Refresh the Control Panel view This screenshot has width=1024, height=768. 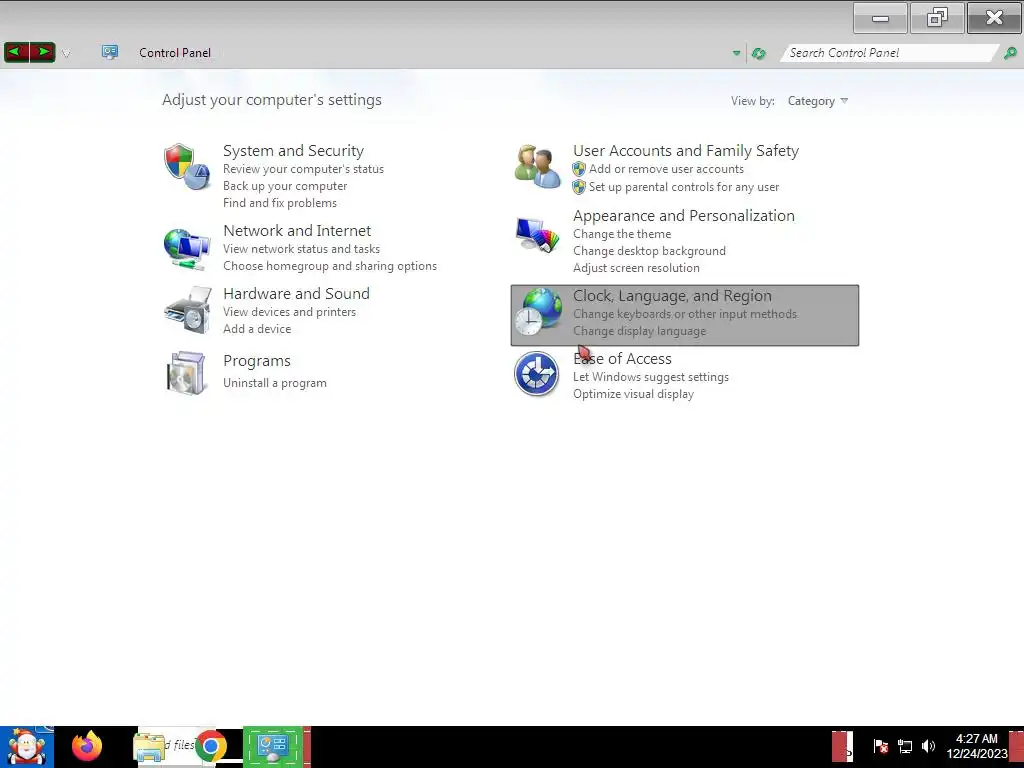[758, 54]
